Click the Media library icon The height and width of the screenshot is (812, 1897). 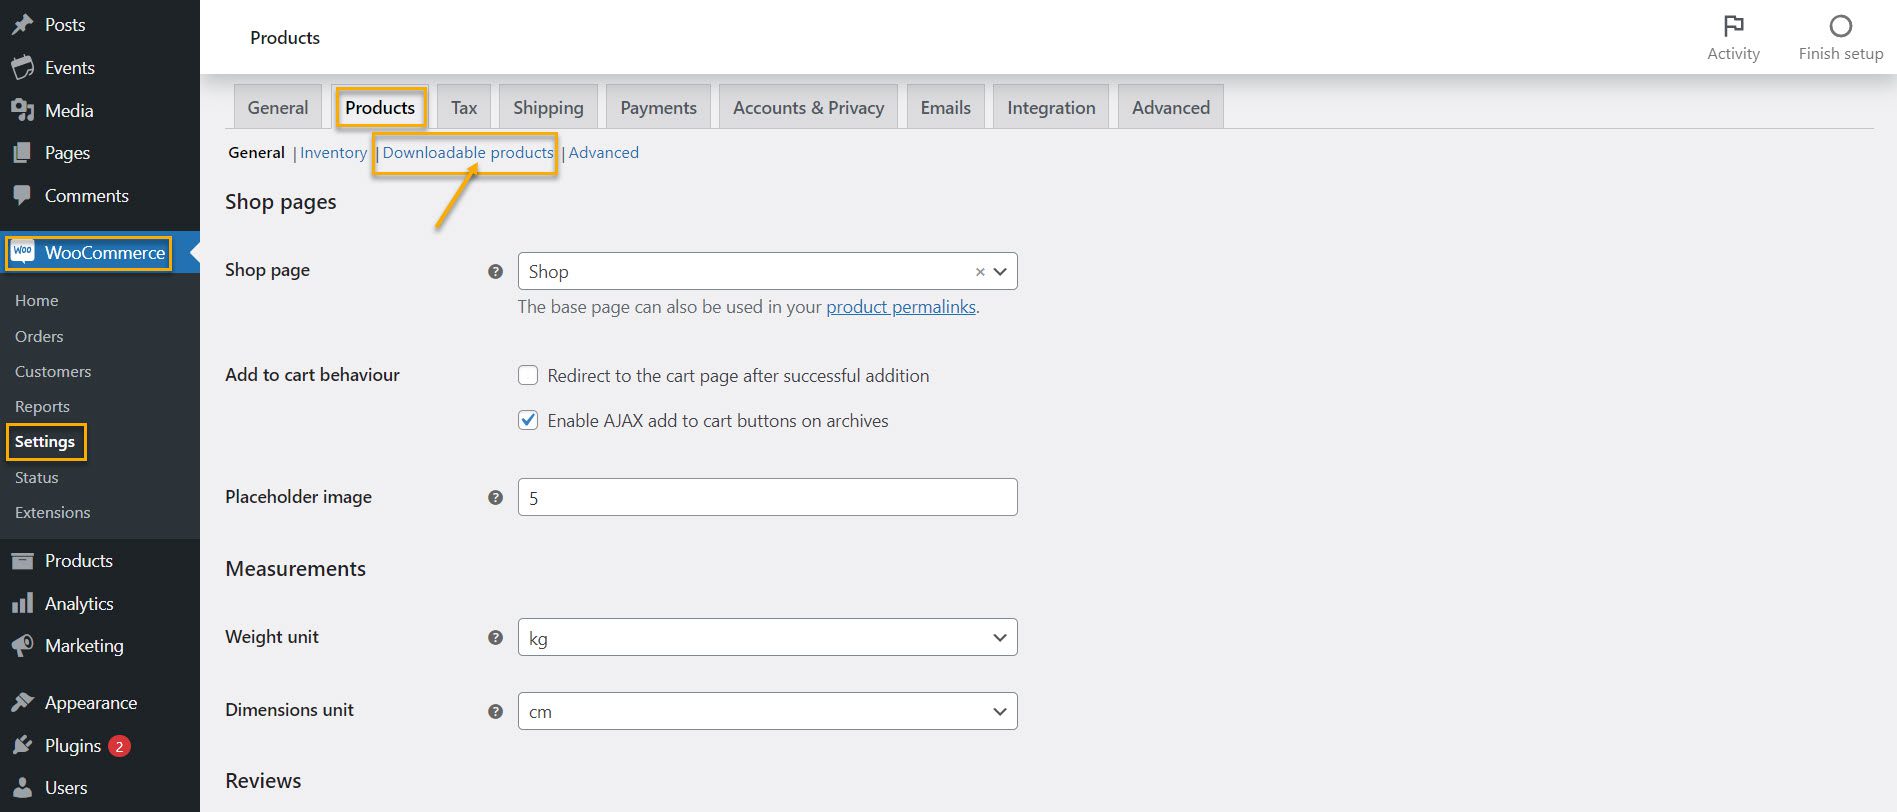(22, 110)
